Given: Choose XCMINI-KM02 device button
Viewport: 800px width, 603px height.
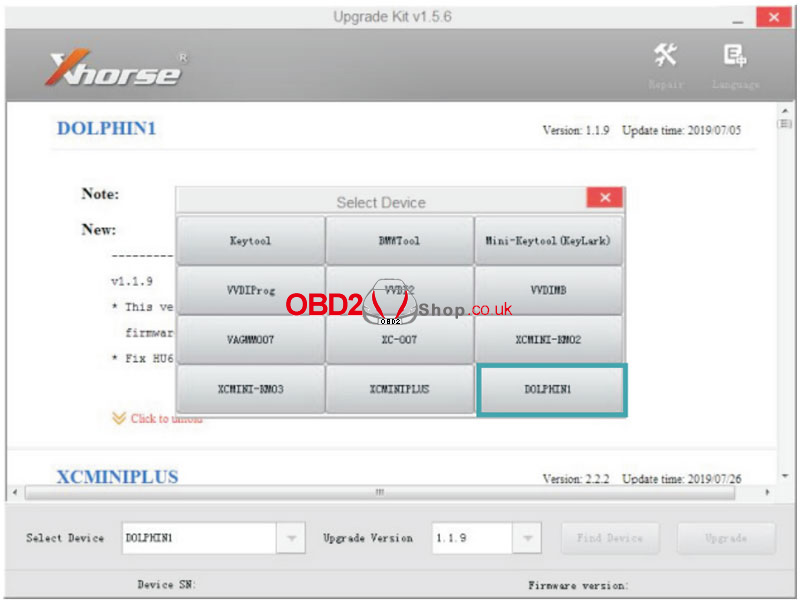Looking at the screenshot, I should [x=548, y=339].
